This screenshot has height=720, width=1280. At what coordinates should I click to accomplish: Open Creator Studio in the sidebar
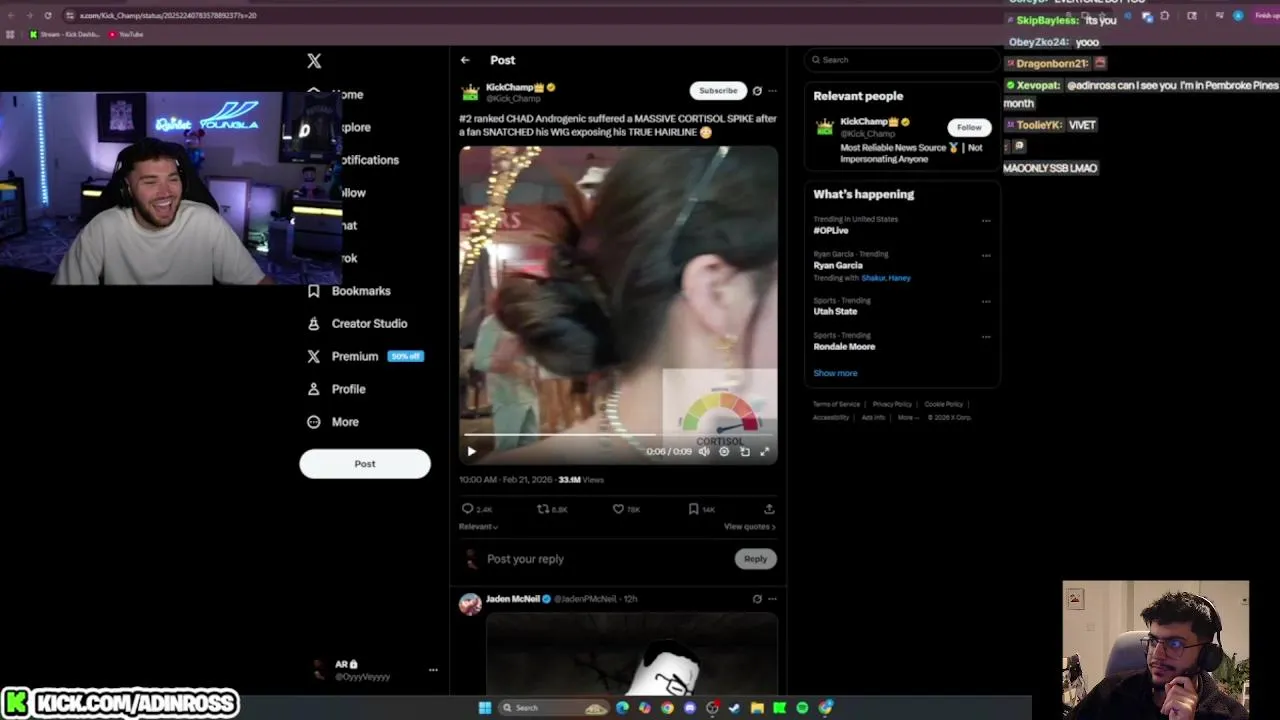point(357,324)
